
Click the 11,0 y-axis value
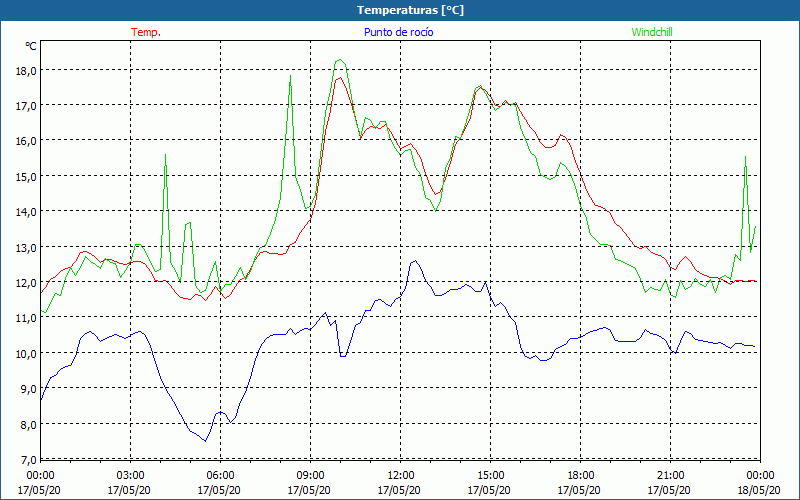pos(26,318)
